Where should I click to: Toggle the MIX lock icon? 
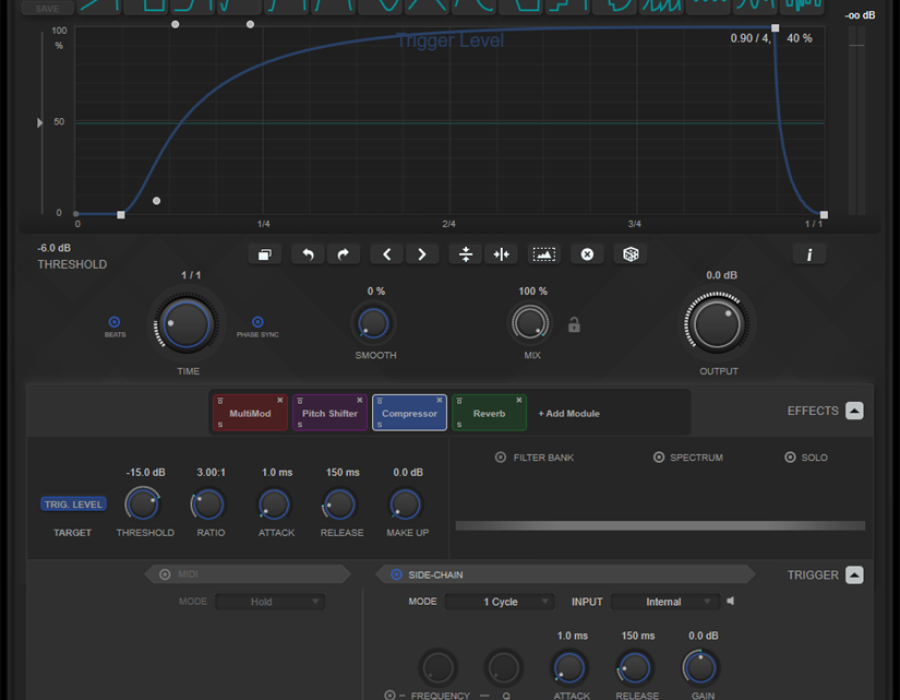[574, 325]
